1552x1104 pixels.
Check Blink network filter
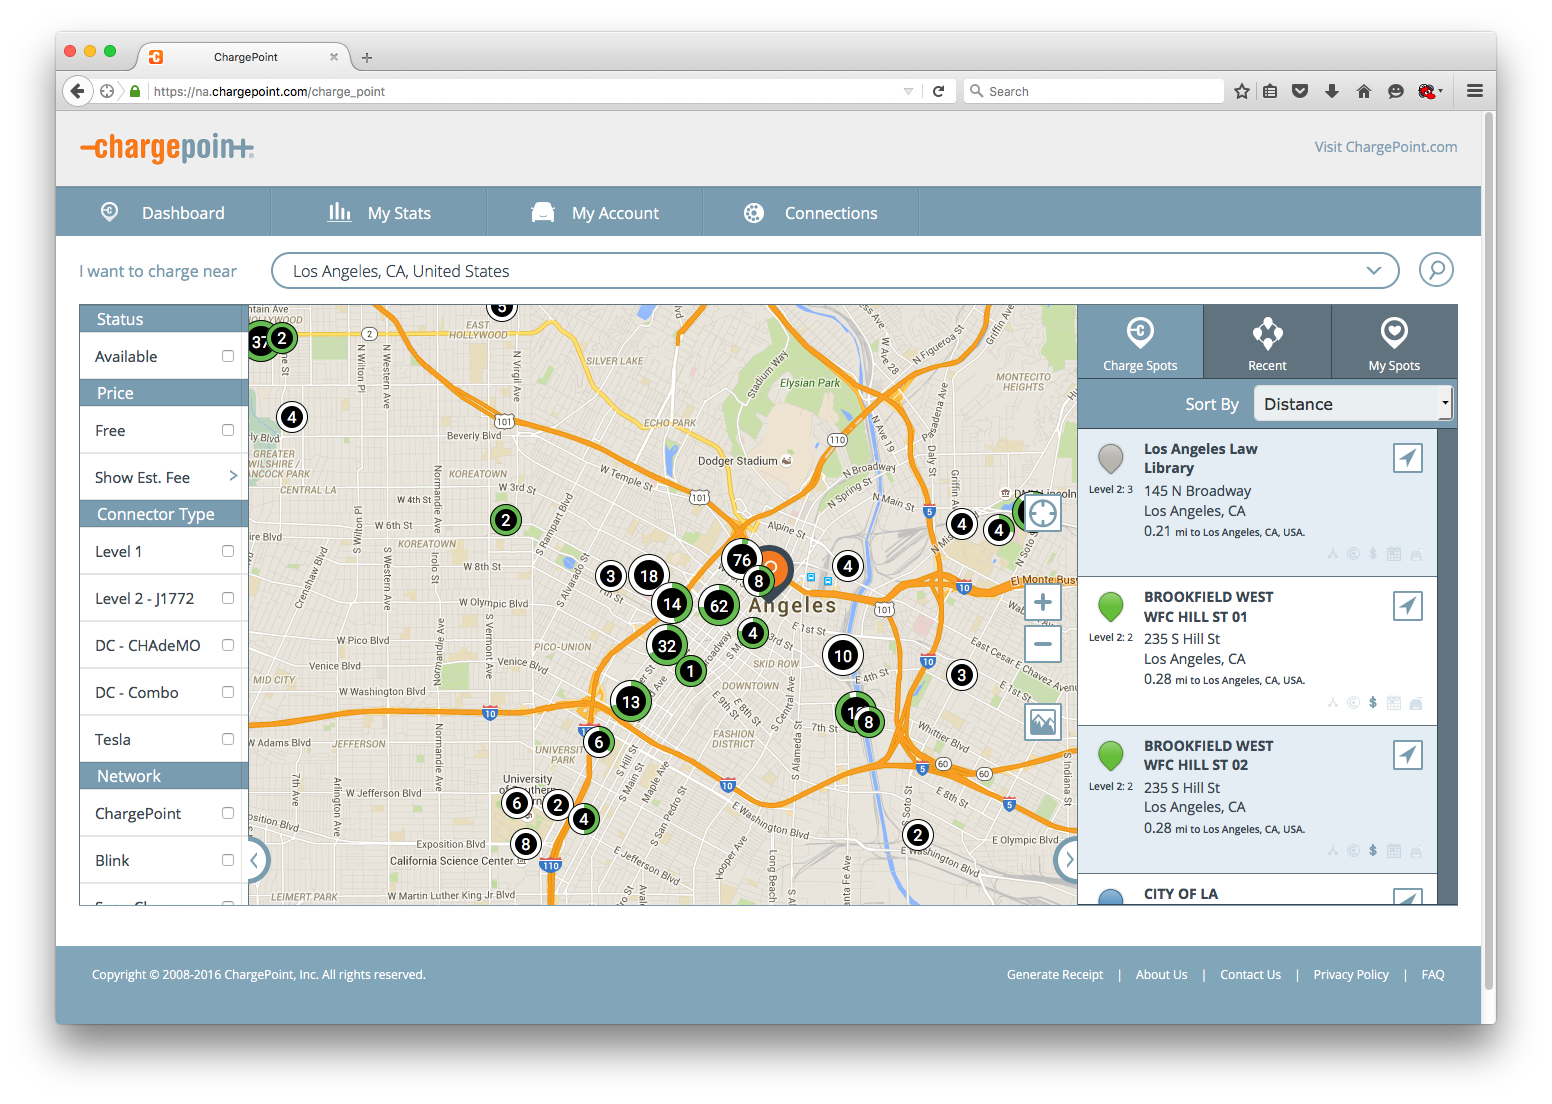[x=228, y=860]
